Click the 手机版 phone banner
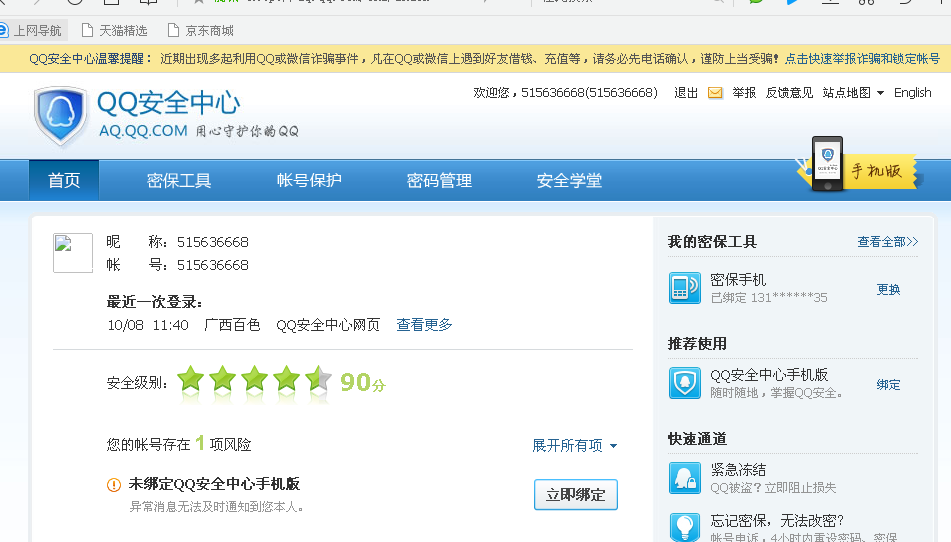Viewport: 951px width, 542px height. [859, 166]
